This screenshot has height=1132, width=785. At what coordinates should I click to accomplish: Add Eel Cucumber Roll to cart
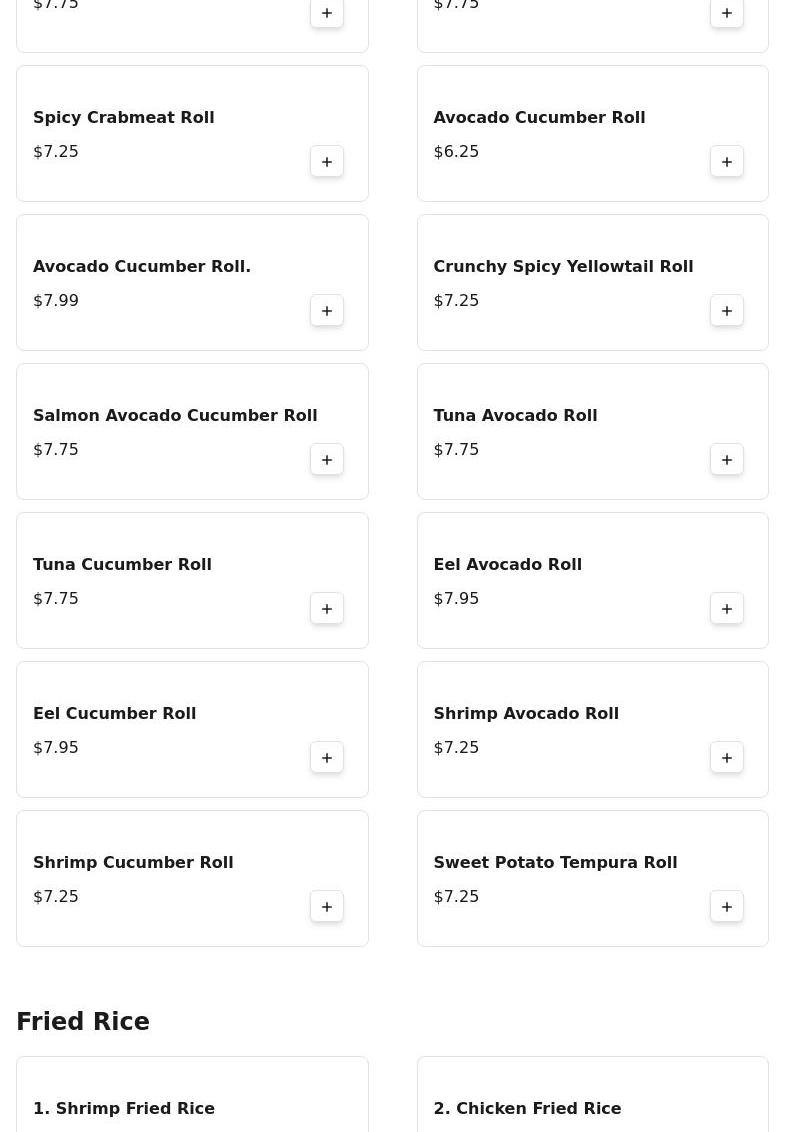327,758
